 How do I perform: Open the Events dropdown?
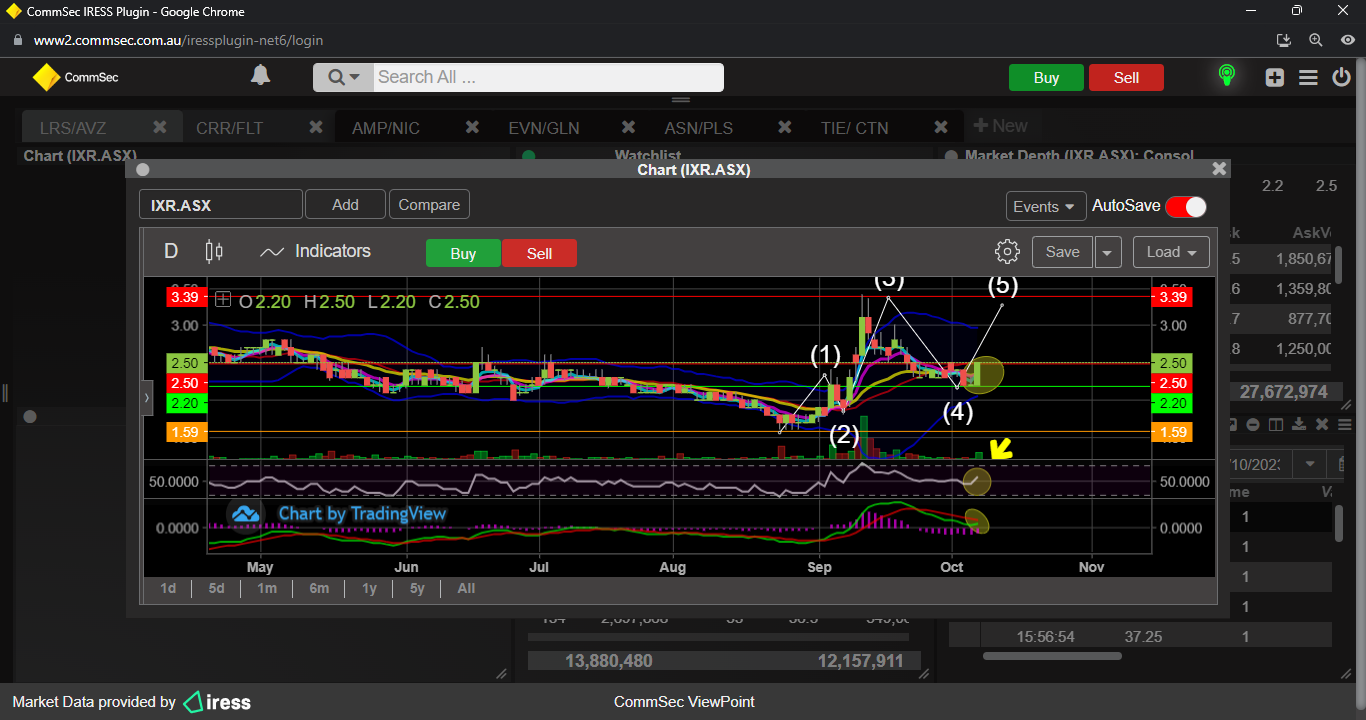pos(1045,206)
